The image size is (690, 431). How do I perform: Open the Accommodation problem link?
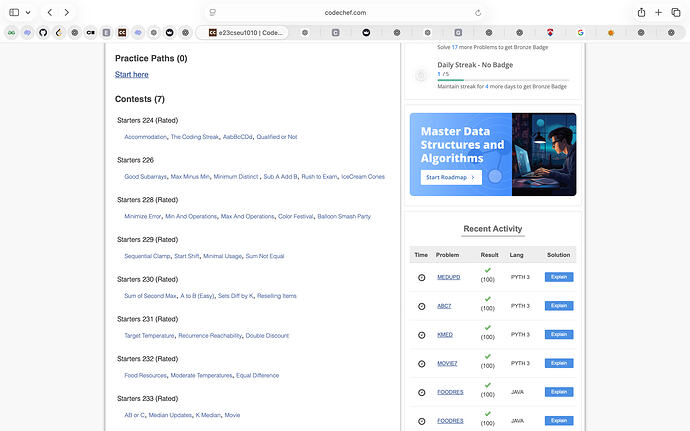click(x=146, y=137)
